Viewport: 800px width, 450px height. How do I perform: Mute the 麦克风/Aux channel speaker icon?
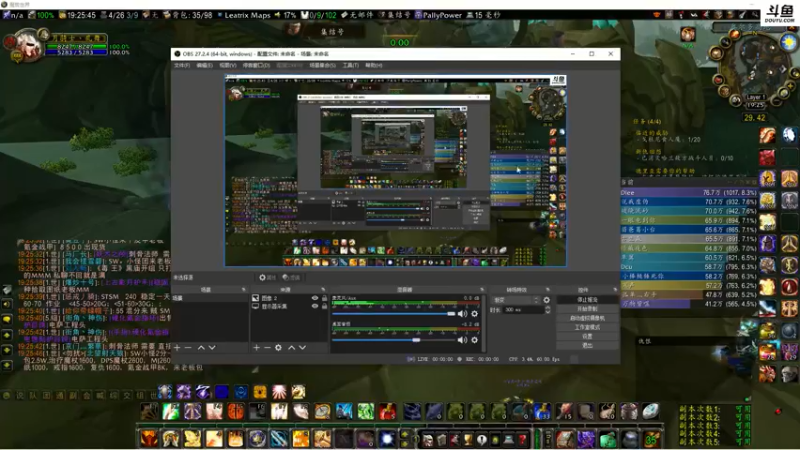[x=462, y=314]
